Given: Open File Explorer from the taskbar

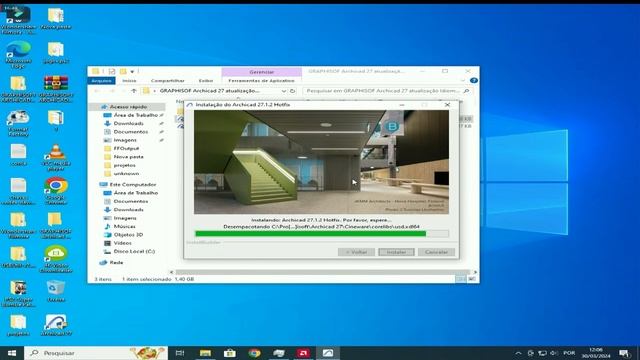Looking at the screenshot, I should [205, 353].
